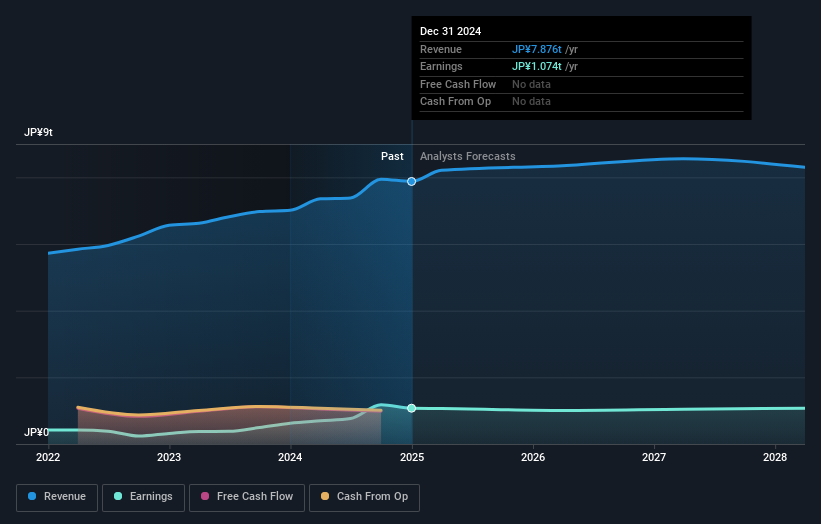Click the JP¥0 y-axis label
Image resolution: width=821 pixels, height=524 pixels.
pyautogui.click(x=36, y=432)
